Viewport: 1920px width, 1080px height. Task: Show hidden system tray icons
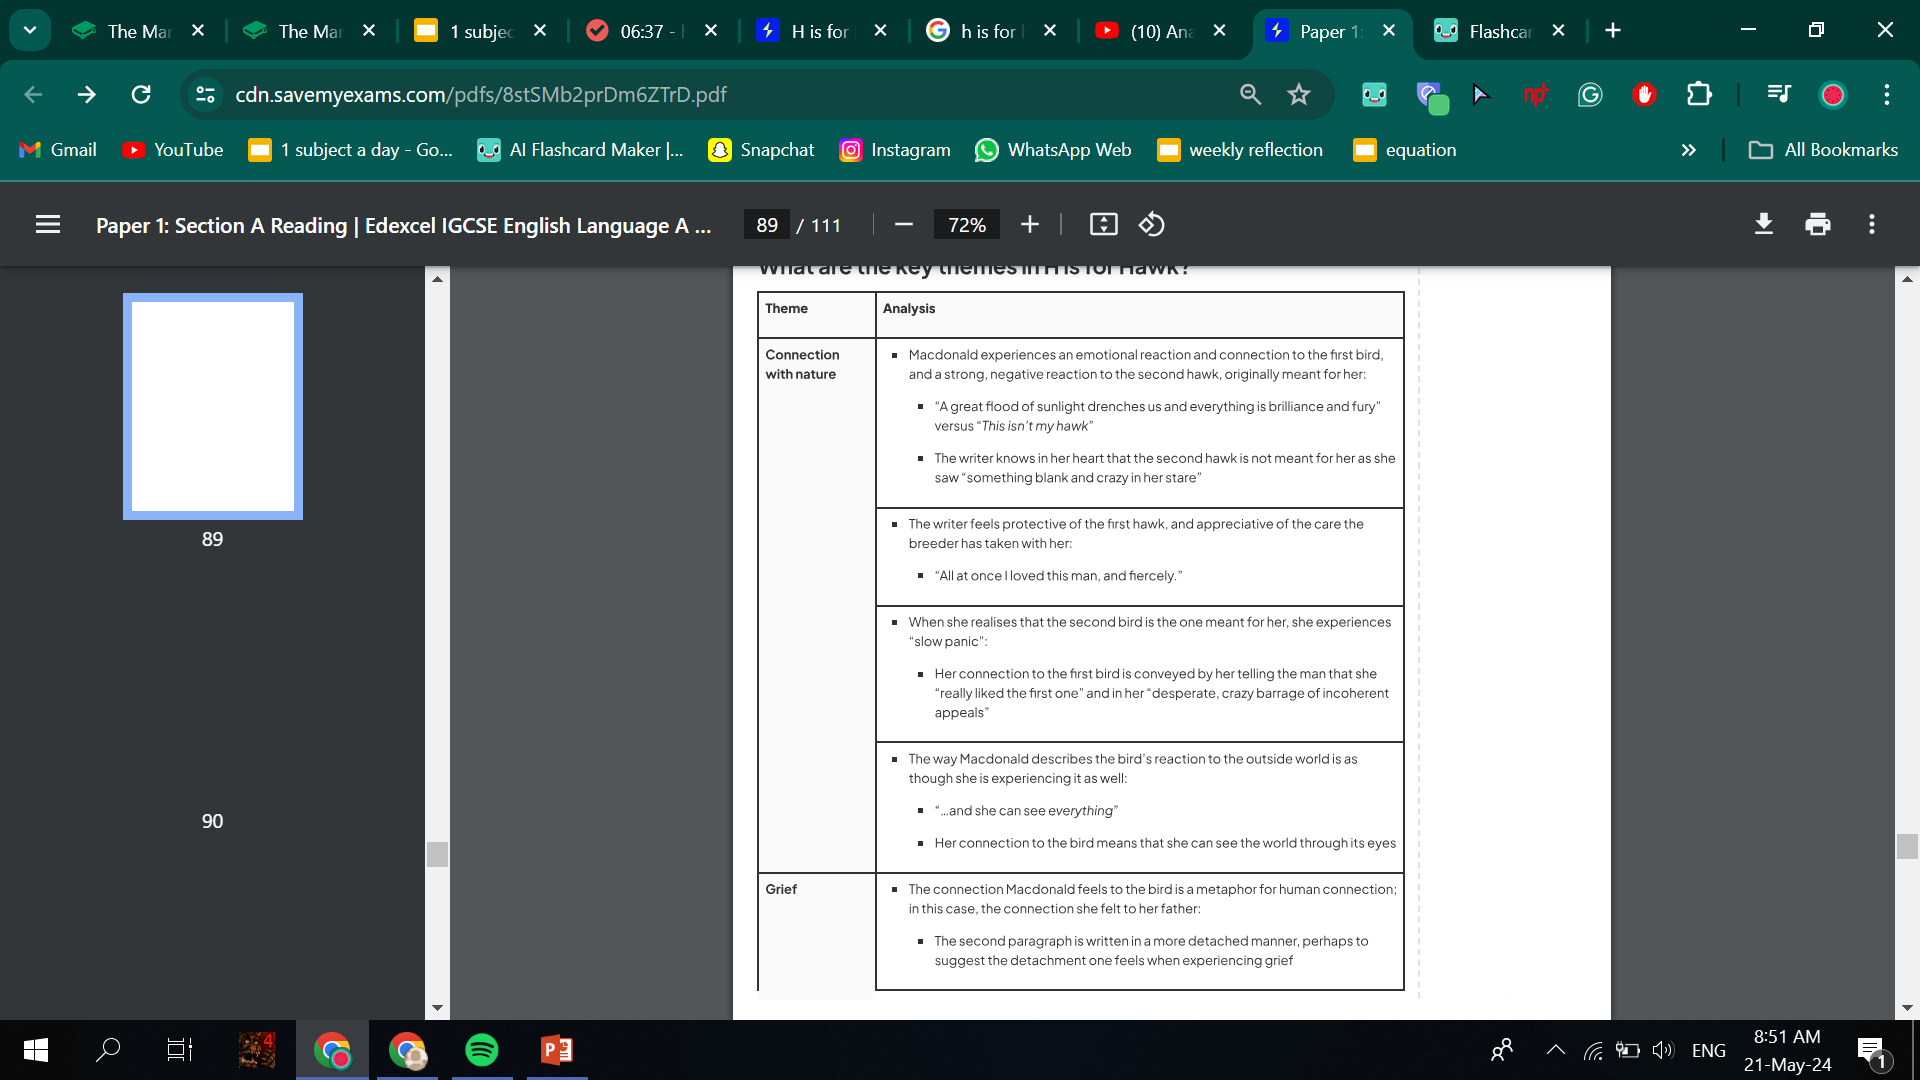1556,1050
